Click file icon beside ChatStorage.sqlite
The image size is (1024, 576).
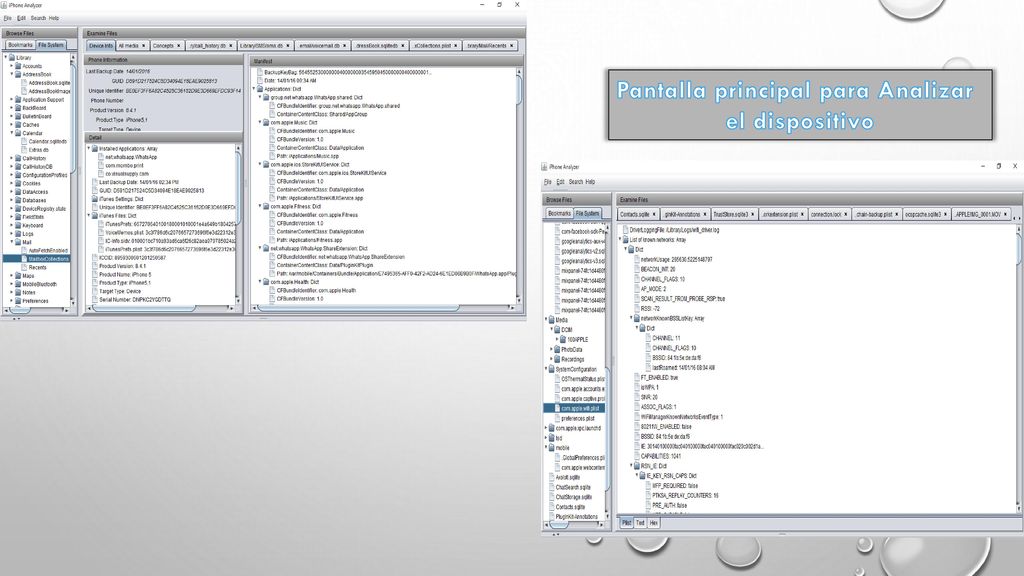(552, 497)
